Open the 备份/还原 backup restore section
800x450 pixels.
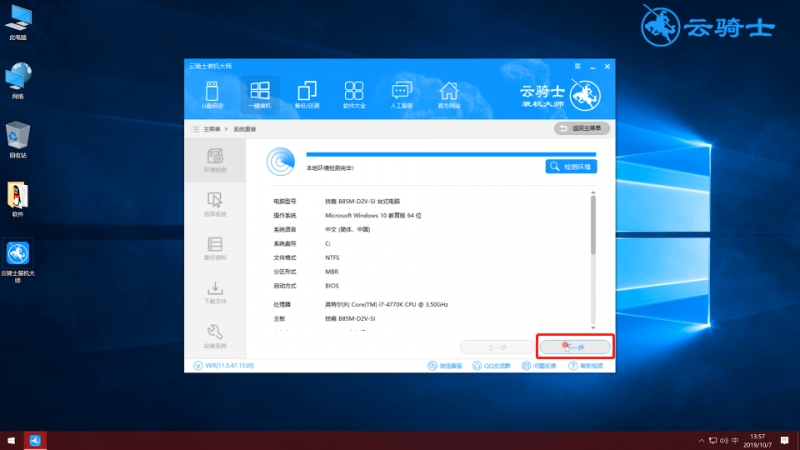pyautogui.click(x=307, y=95)
